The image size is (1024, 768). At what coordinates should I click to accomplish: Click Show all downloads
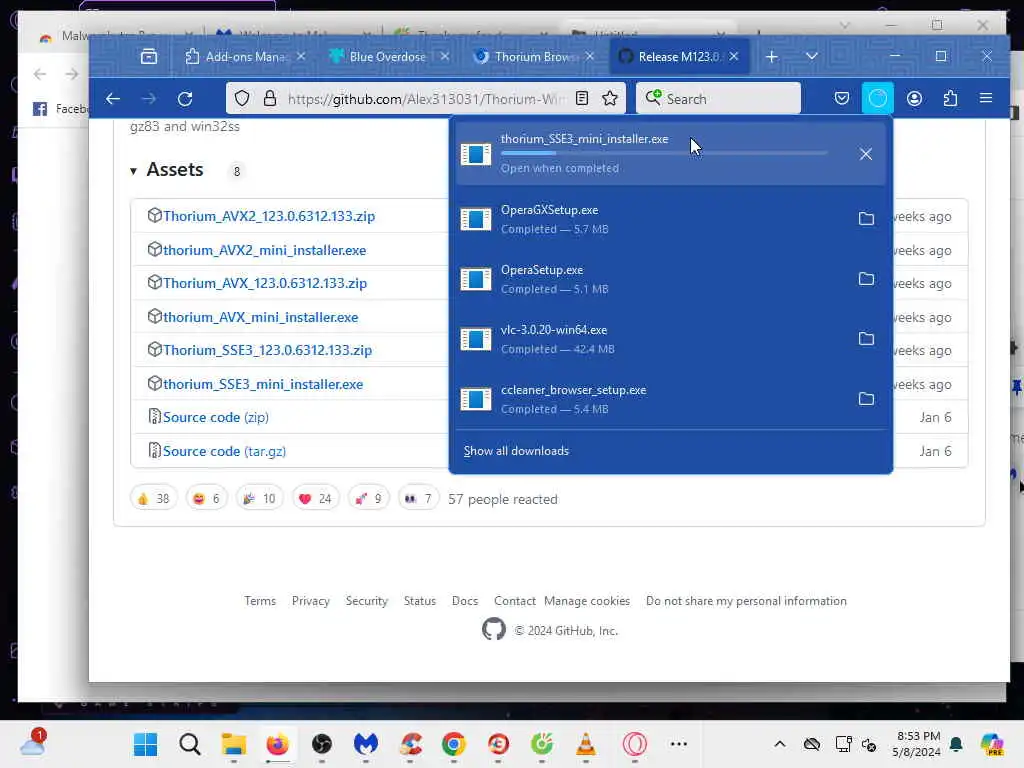[516, 451]
